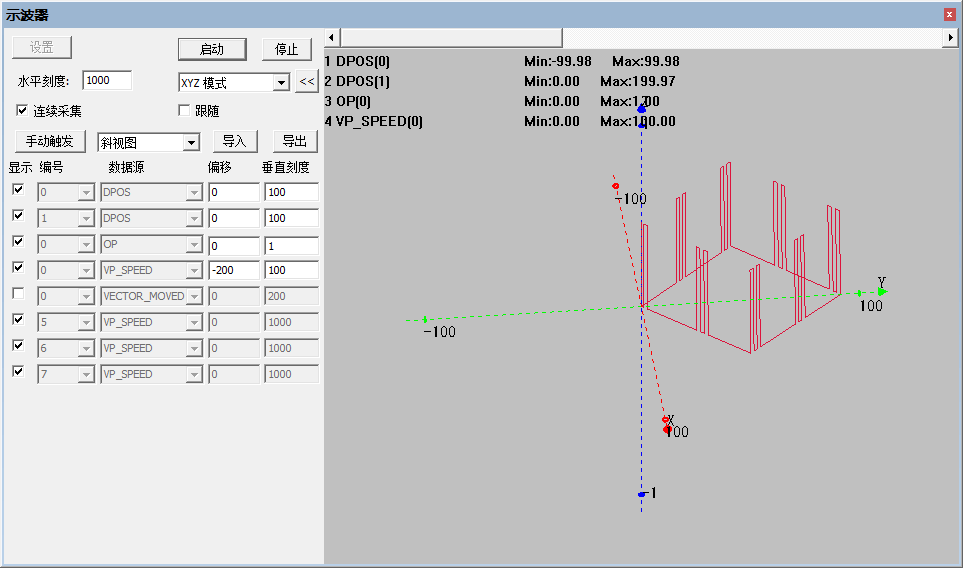Enable the 跟随 checkbox
Image resolution: width=963 pixels, height=568 pixels.
[x=184, y=111]
